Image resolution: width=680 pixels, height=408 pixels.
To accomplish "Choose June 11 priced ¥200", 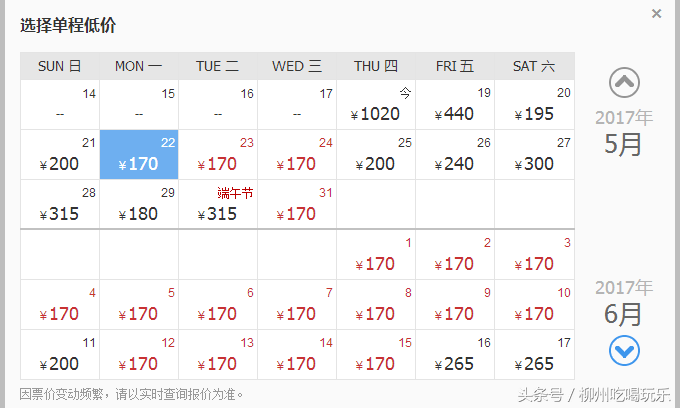I will pyautogui.click(x=60, y=355).
